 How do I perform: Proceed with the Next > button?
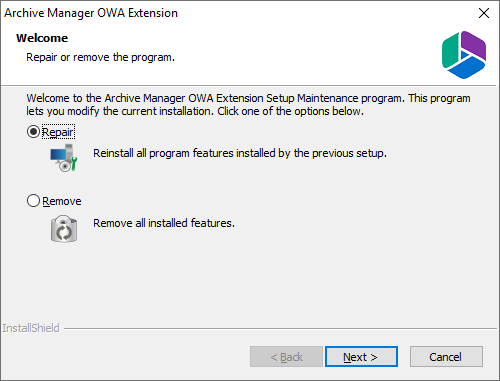361,357
